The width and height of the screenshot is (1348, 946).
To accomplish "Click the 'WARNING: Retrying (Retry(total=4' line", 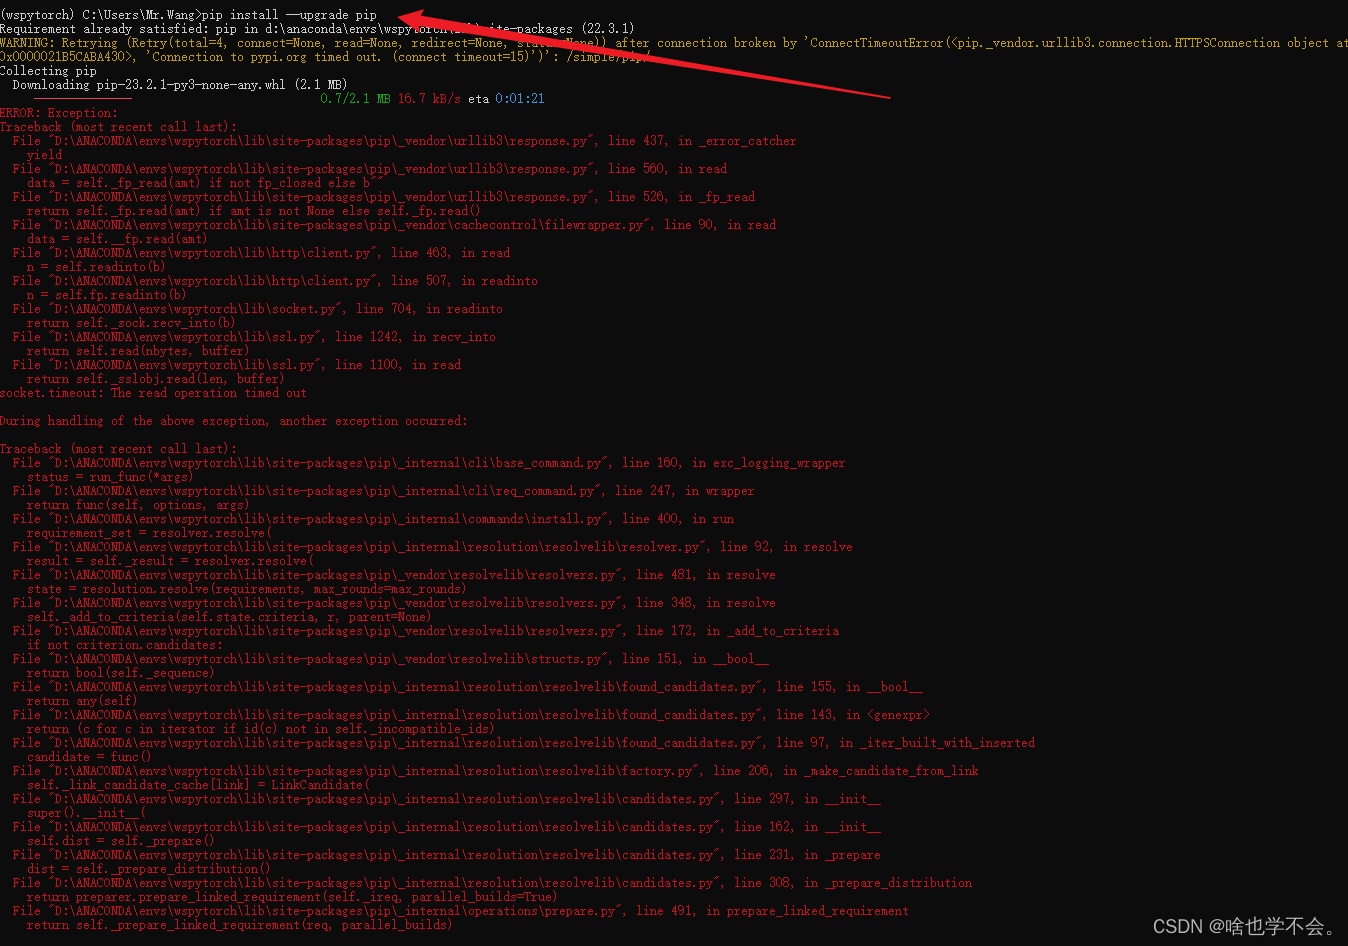I will coord(674,43).
